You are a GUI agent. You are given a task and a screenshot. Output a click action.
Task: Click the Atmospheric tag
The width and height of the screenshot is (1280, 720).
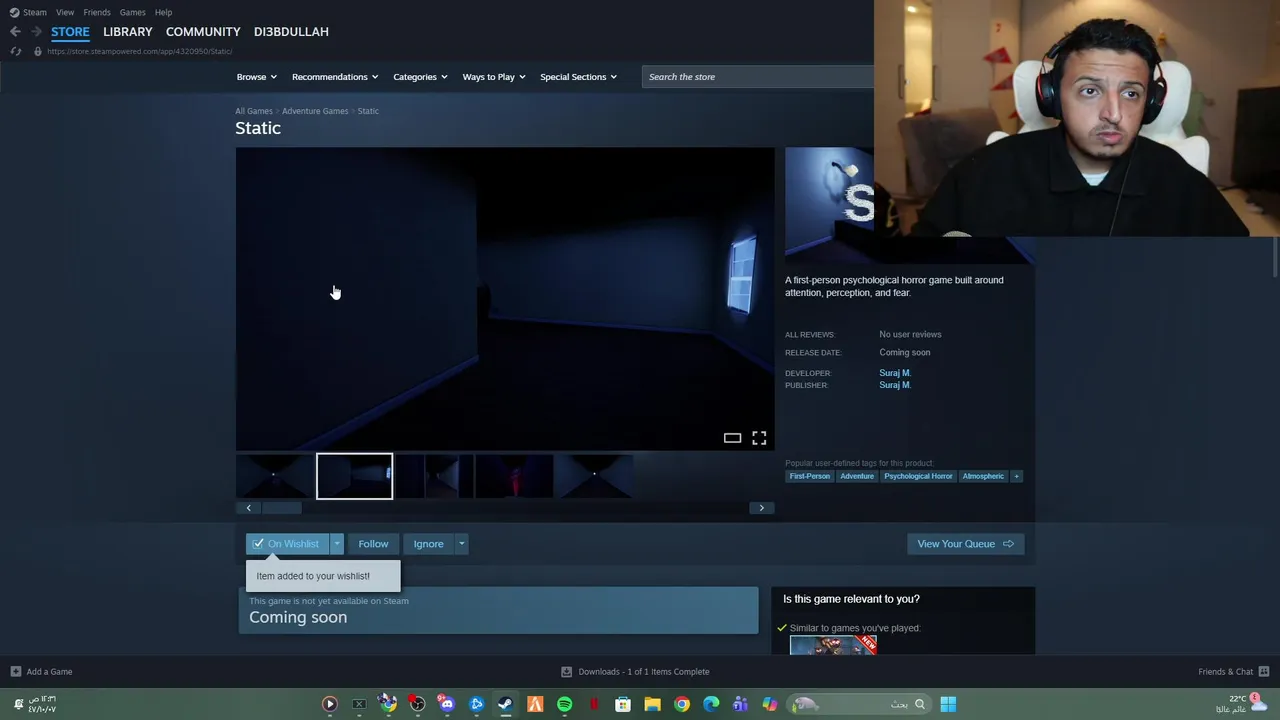tap(983, 476)
